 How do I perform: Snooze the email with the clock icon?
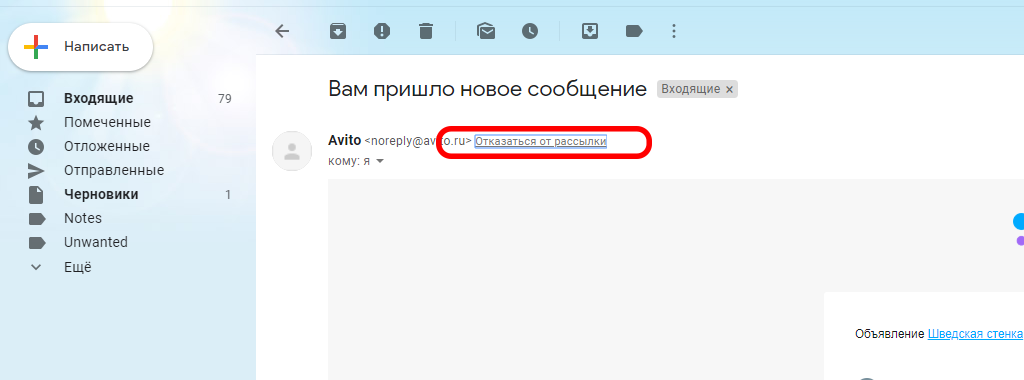(x=530, y=31)
